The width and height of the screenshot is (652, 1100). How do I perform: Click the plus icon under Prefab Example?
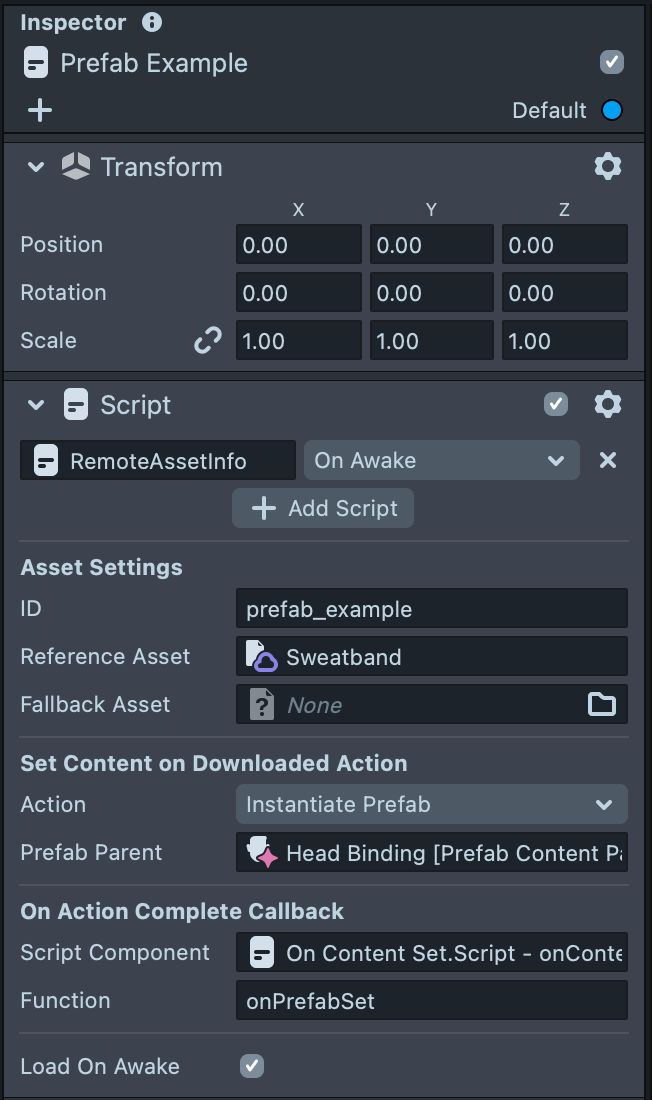click(40, 110)
